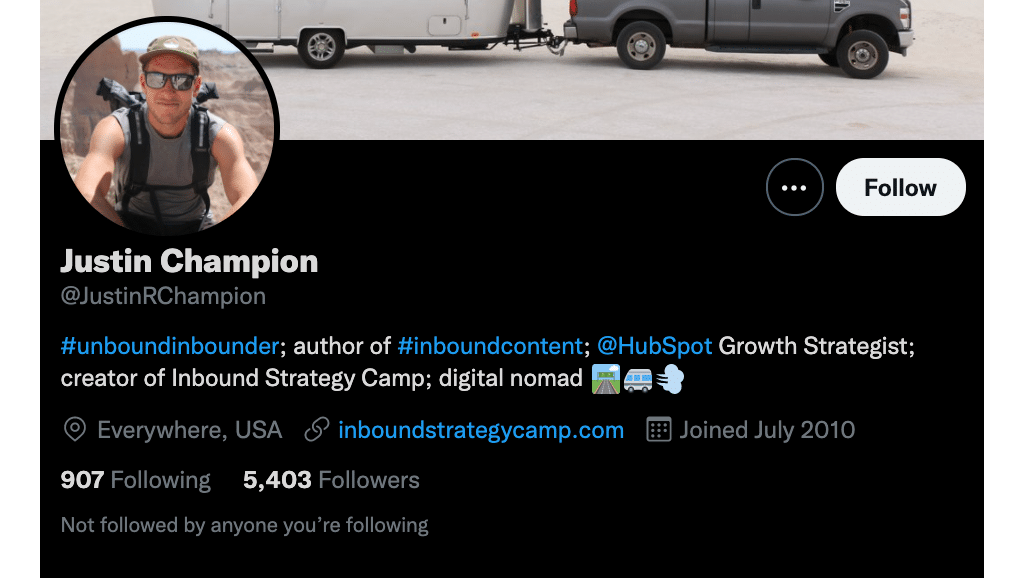Click the motorway emoji in bio
This screenshot has height=578, width=1024.
pyautogui.click(x=605, y=379)
